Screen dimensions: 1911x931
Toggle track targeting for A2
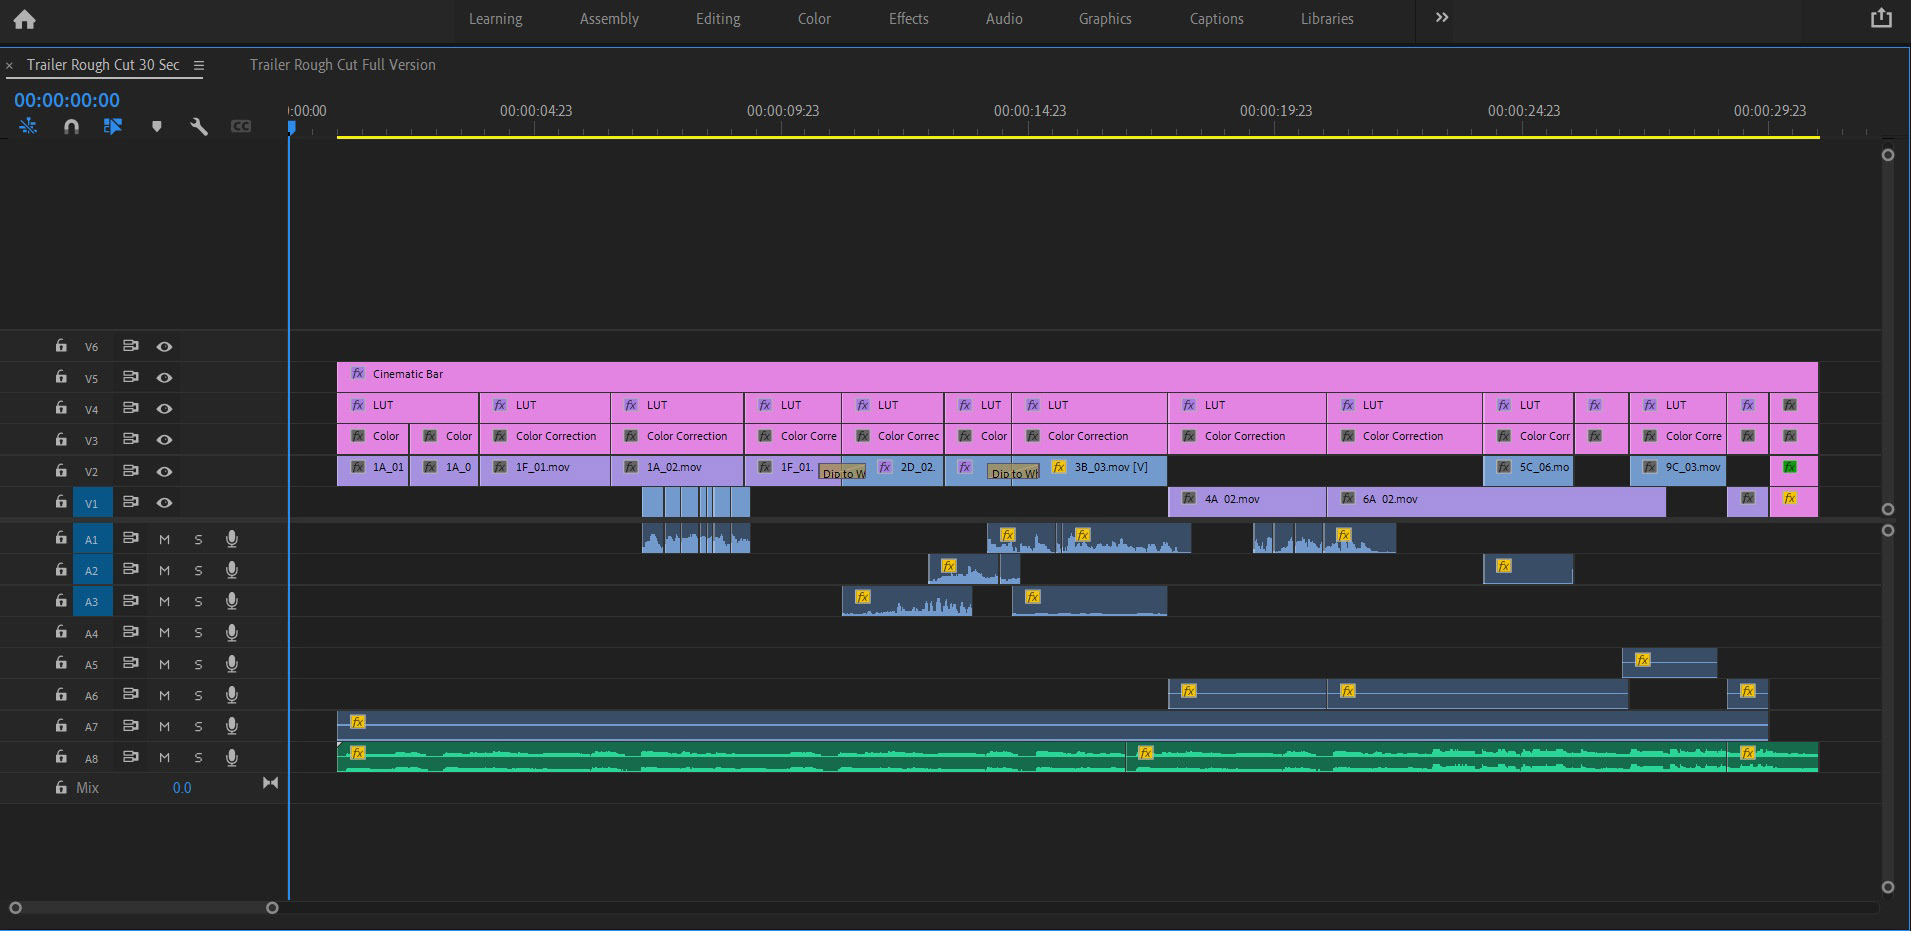pos(92,570)
